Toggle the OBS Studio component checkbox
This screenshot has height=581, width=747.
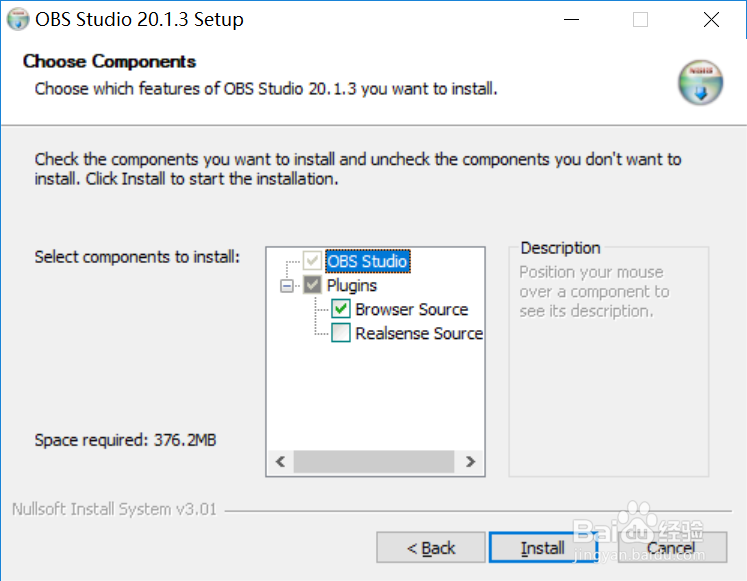(x=313, y=262)
